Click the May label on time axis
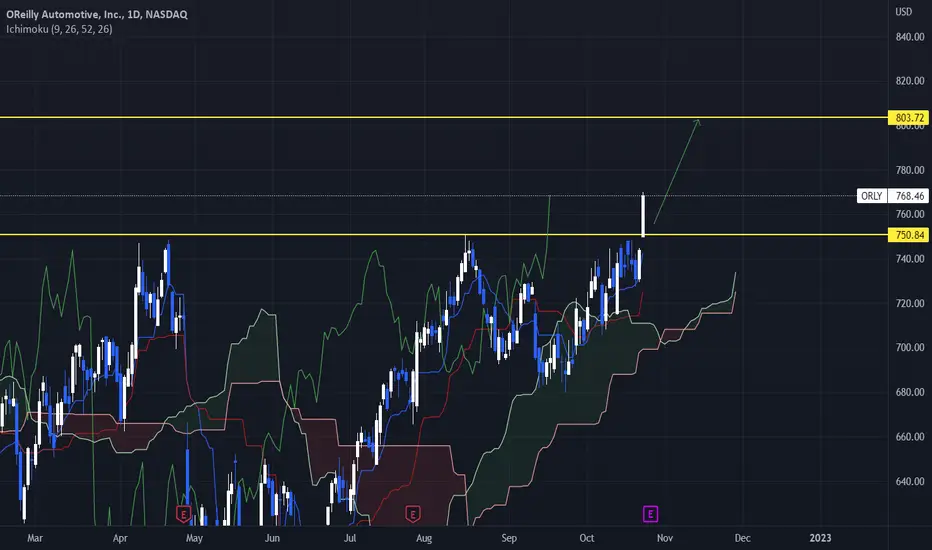The width and height of the screenshot is (932, 550). [194, 538]
